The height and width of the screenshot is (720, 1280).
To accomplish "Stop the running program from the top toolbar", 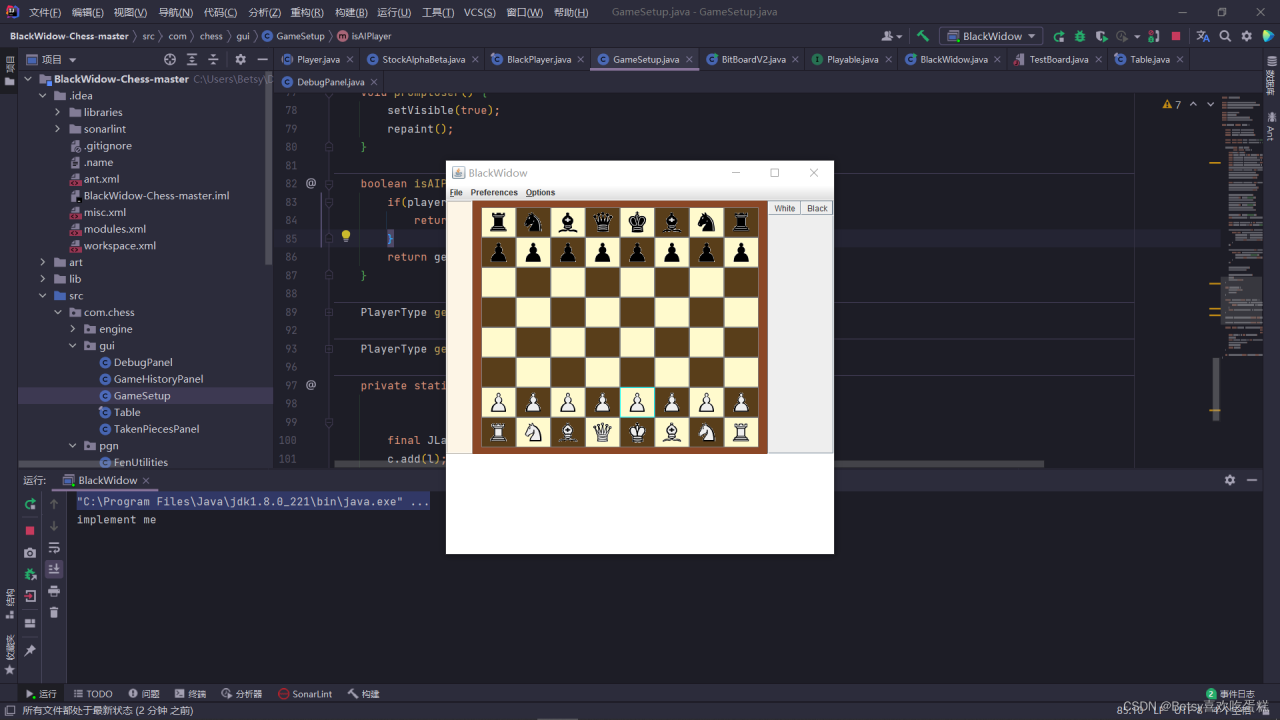I will pos(1176,36).
